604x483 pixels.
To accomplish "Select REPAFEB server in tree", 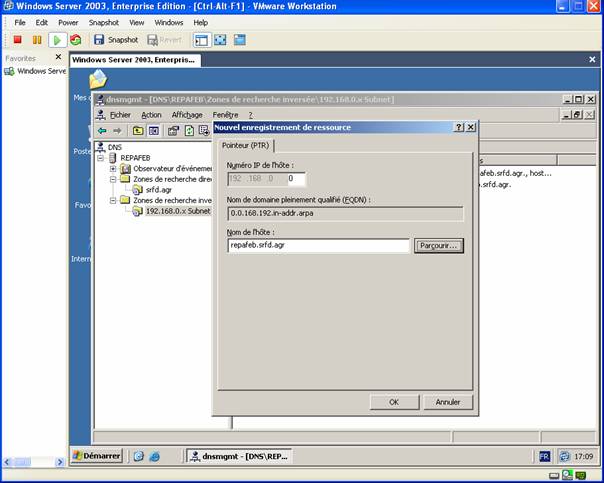I will click(135, 158).
